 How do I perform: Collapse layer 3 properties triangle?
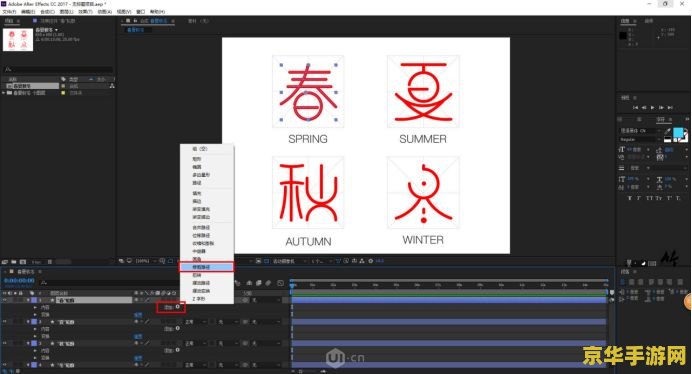(x=28, y=344)
